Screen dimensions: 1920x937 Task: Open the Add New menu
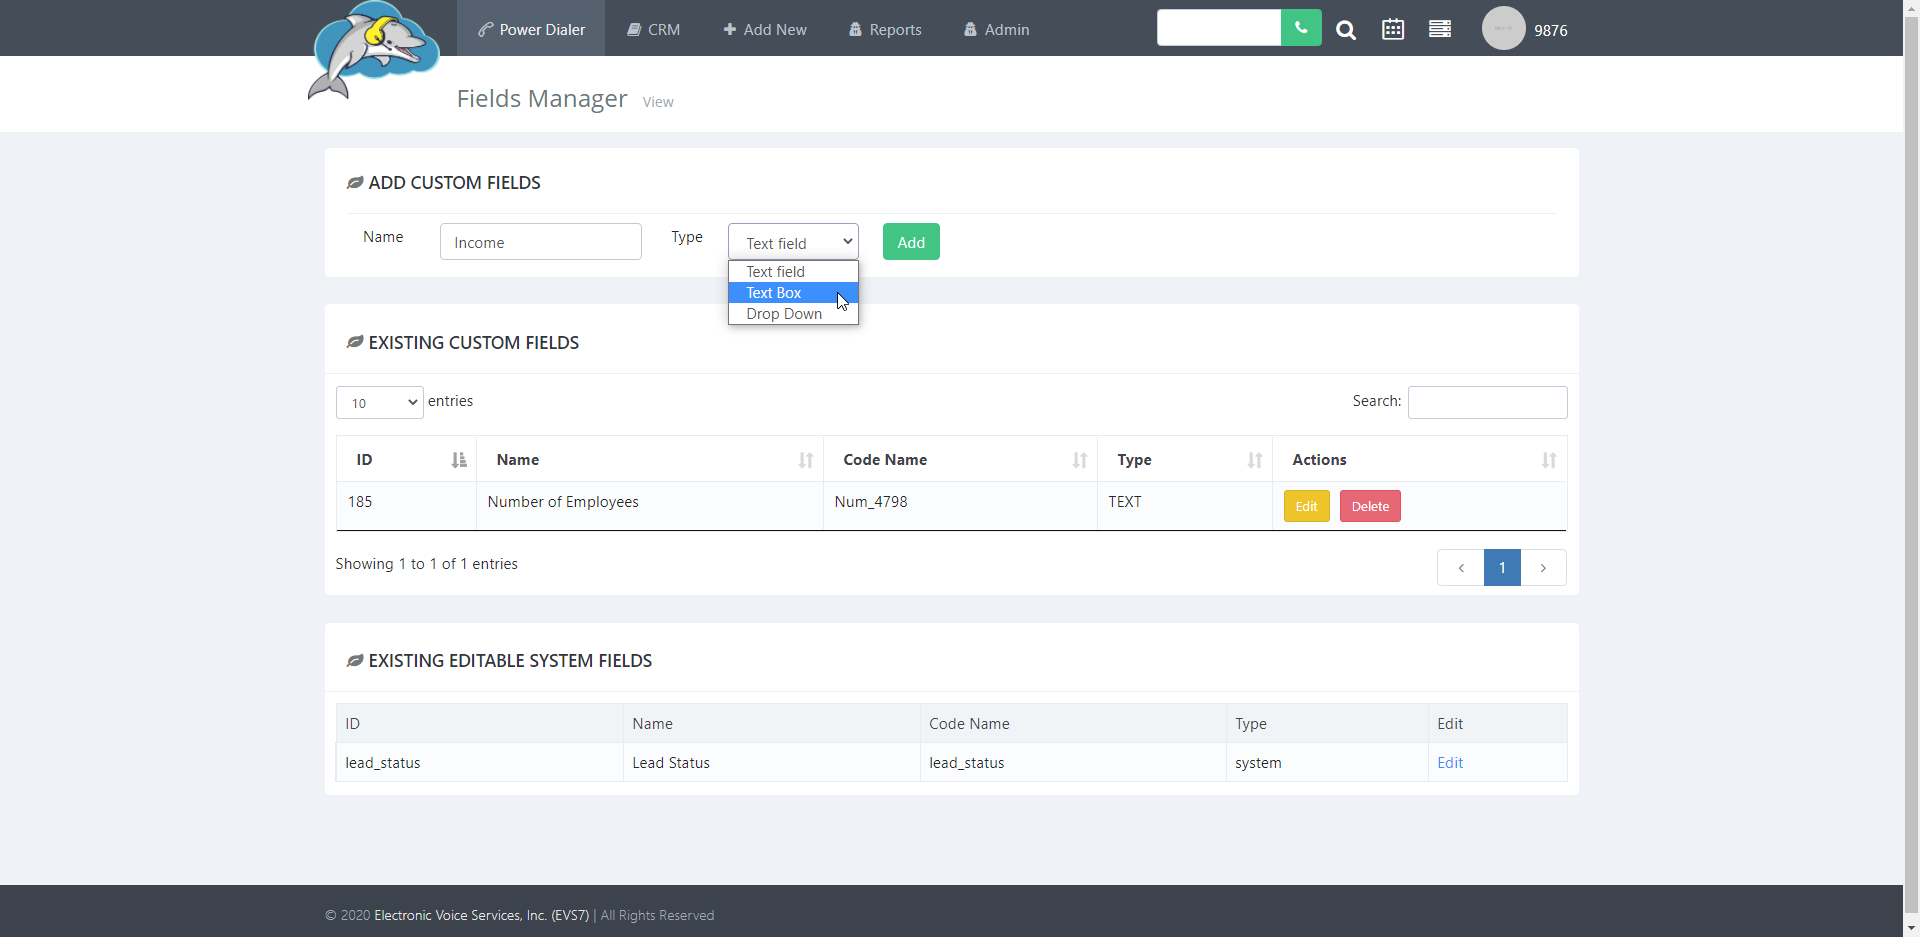click(765, 29)
